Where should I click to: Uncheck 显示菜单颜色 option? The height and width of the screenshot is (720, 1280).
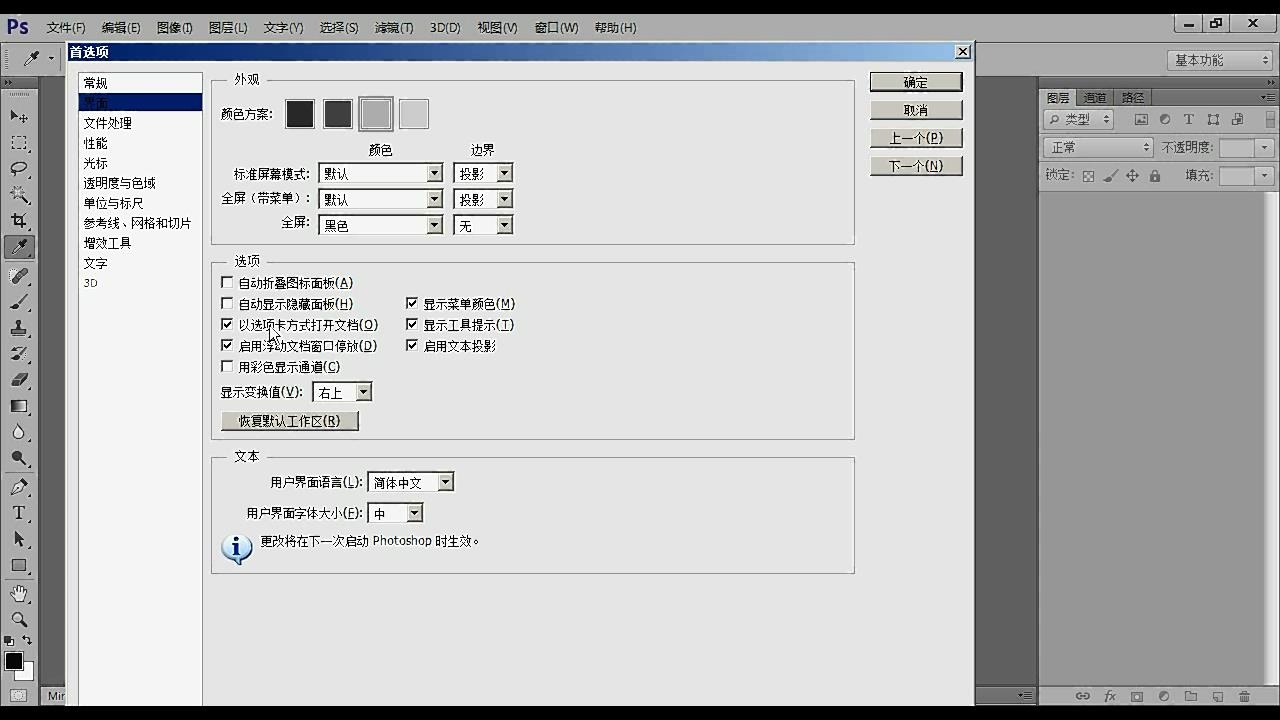412,304
